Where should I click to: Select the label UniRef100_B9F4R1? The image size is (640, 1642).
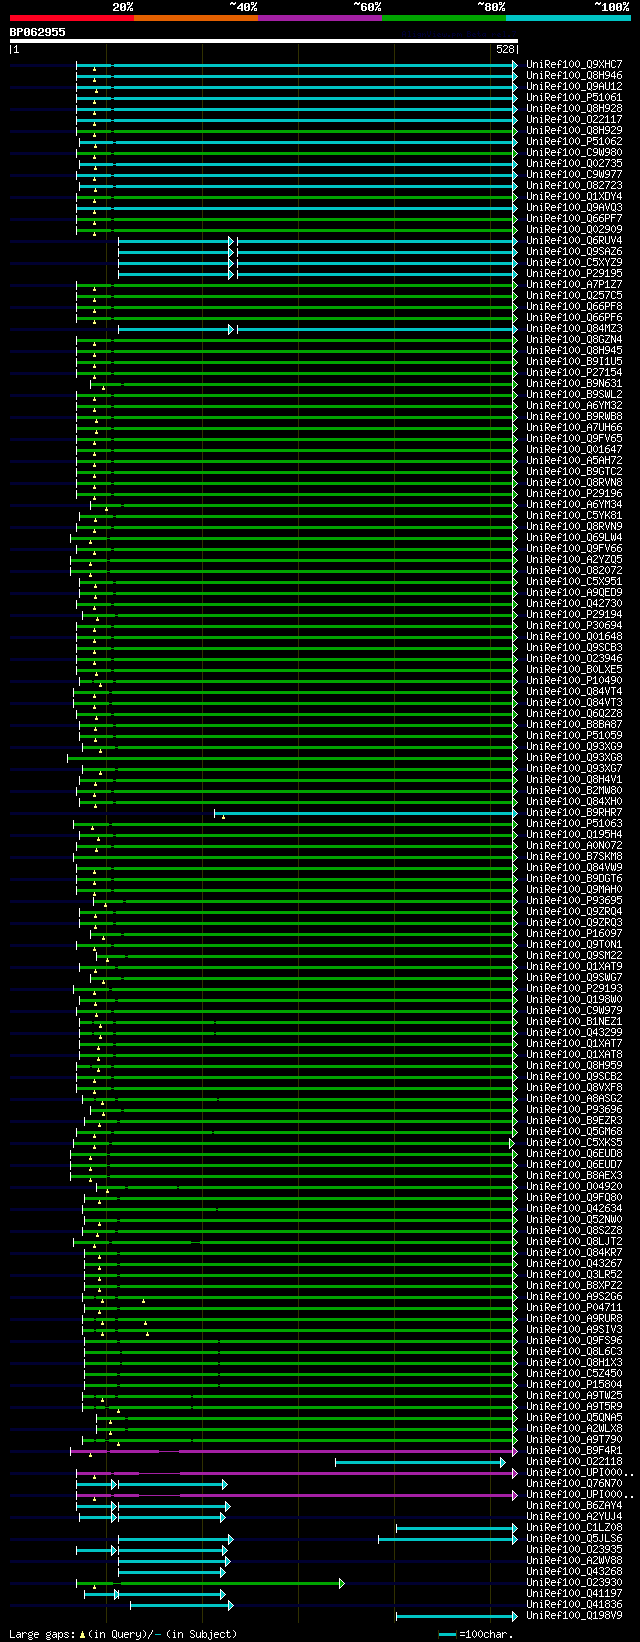(x=574, y=1450)
